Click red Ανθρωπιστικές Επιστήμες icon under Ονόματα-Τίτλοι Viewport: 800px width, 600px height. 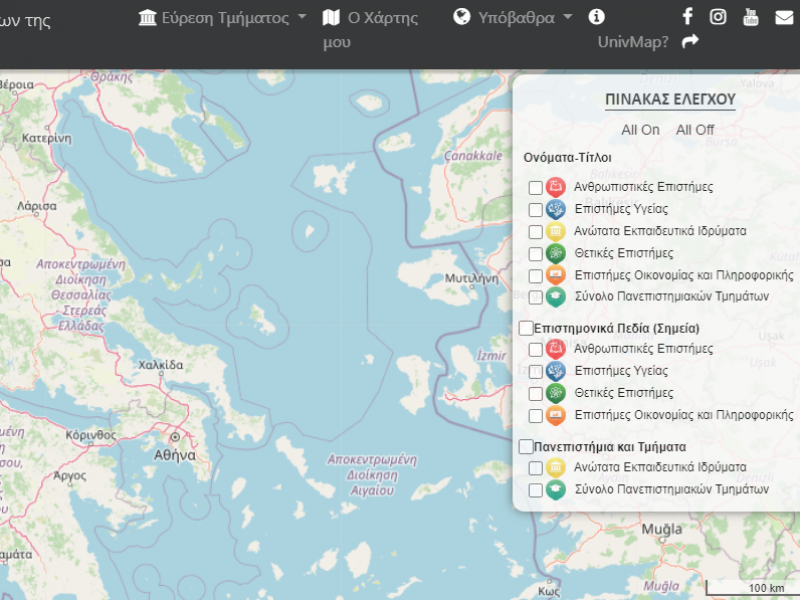tap(556, 187)
